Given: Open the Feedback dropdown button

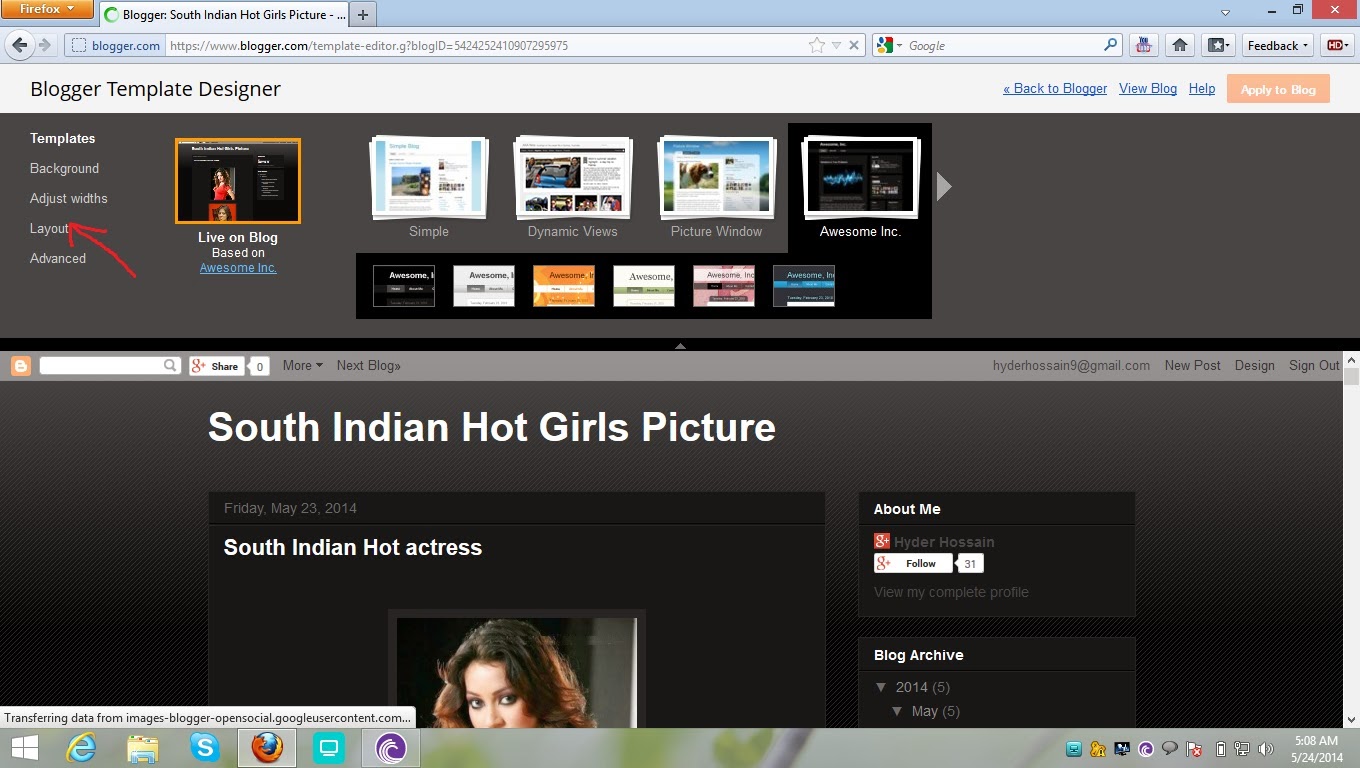Looking at the screenshot, I should [x=1278, y=45].
